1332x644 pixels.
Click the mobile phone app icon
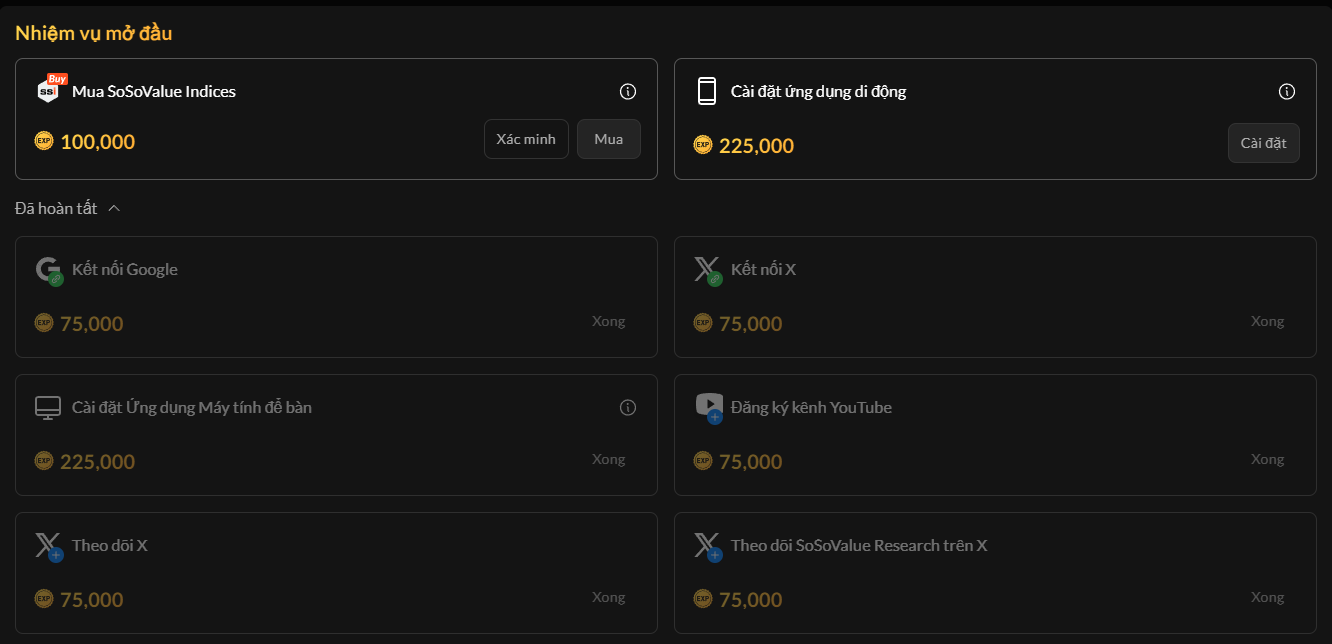707,91
